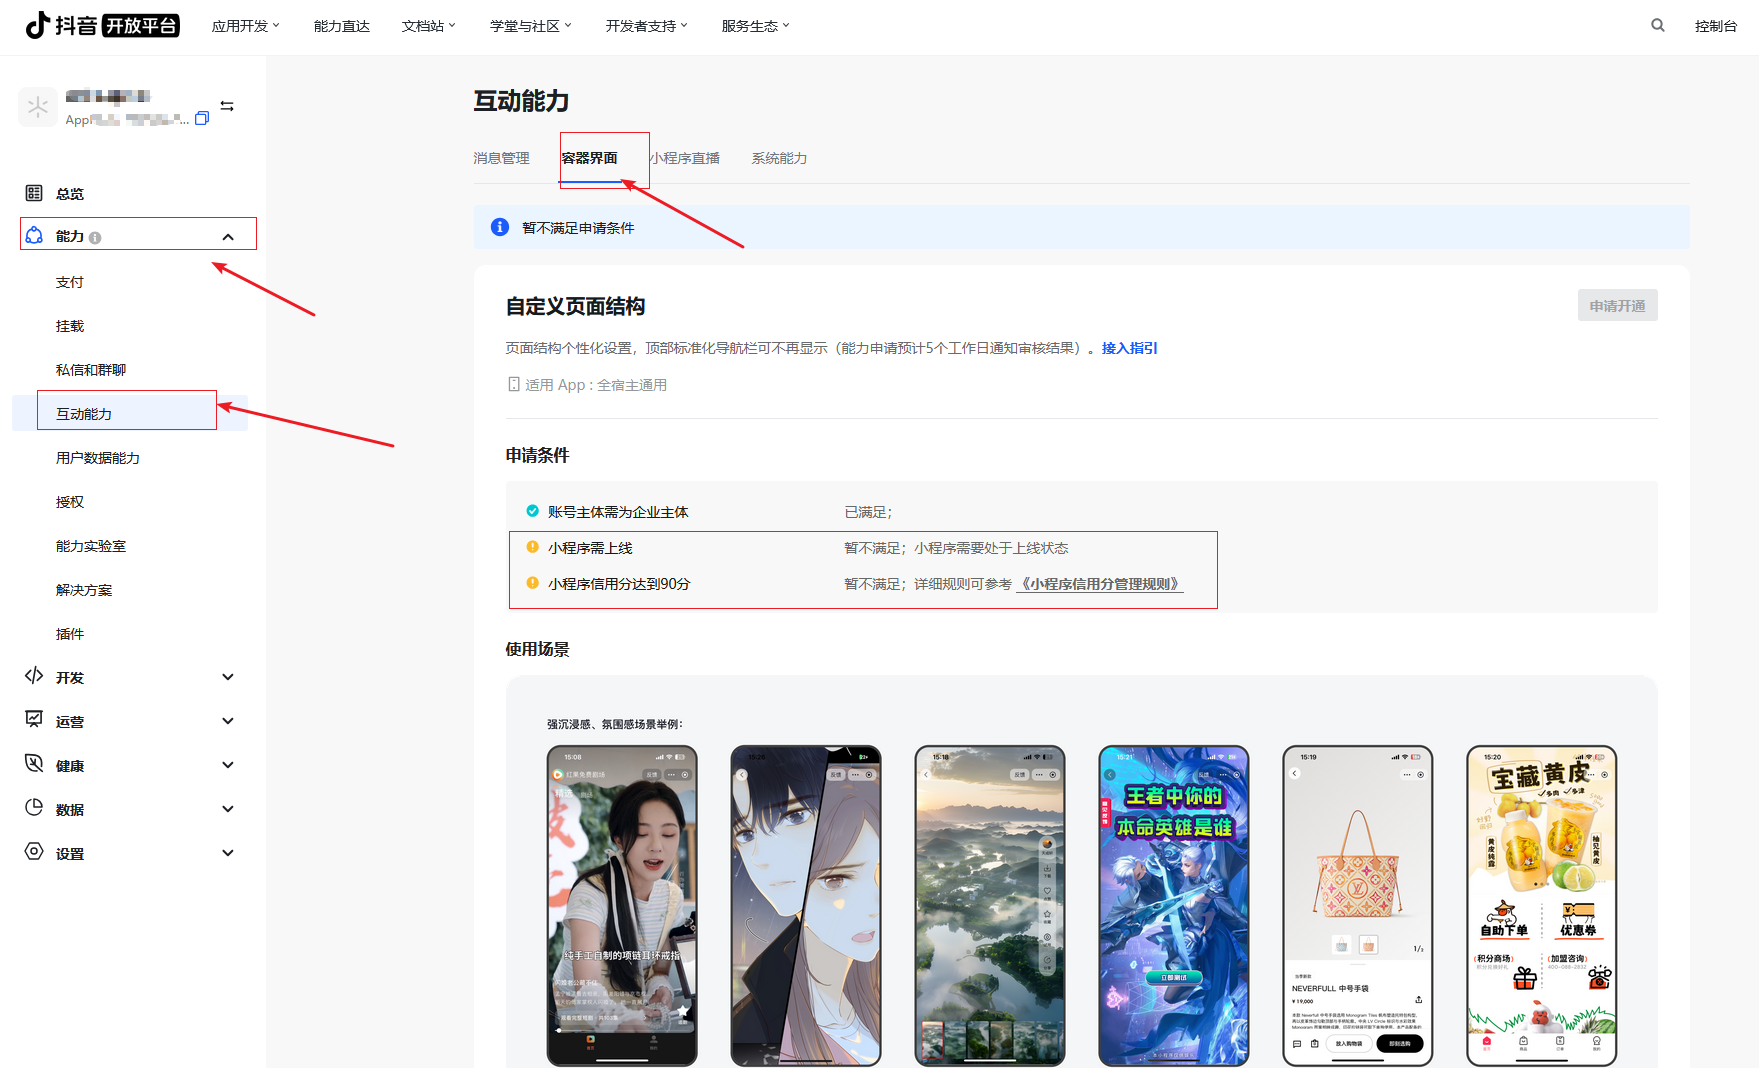Click the NEVERFULL handbag example thumbnail
Image resolution: width=1759 pixels, height=1068 pixels.
1357,905
